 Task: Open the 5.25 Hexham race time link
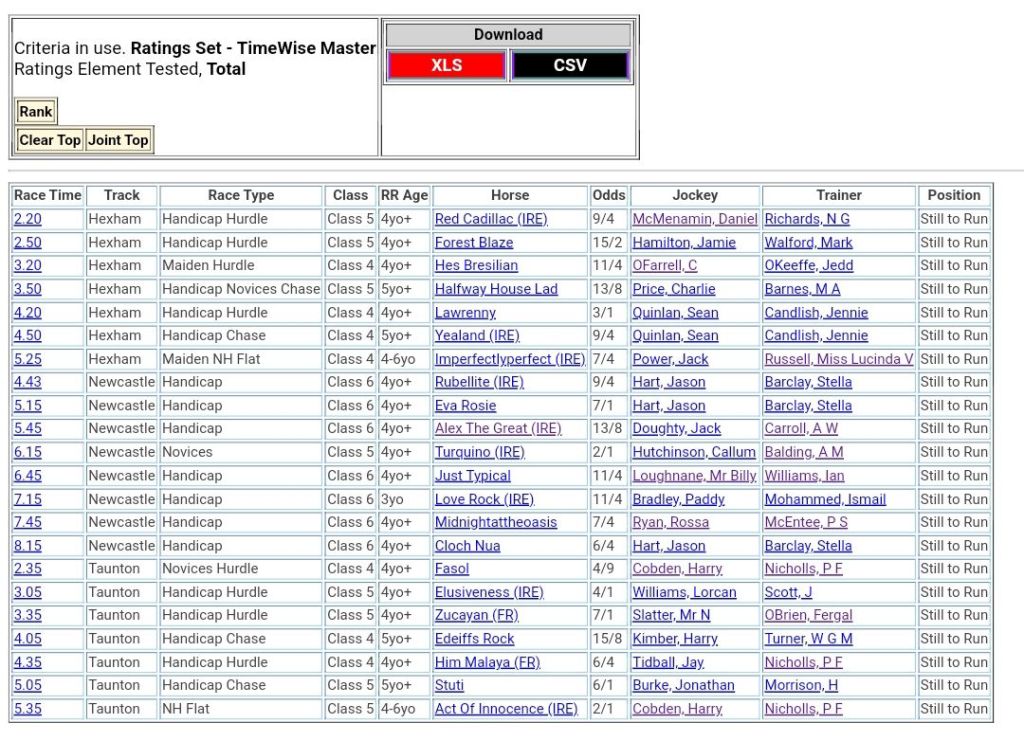[28, 359]
